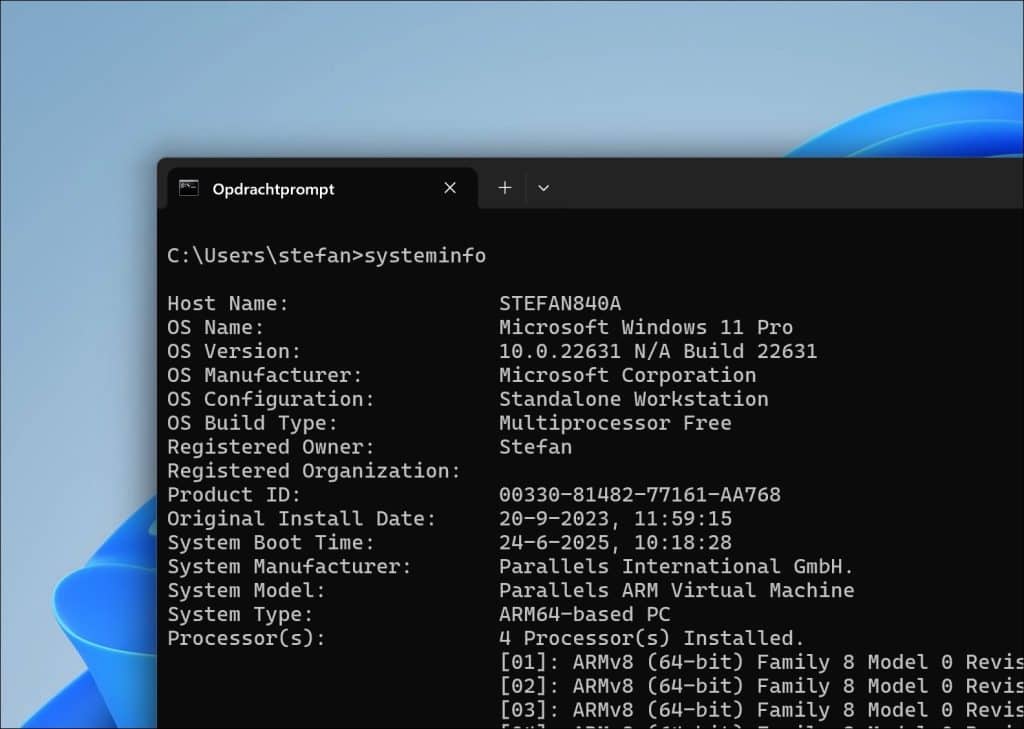Click the systeminfo command text
The image size is (1024, 729).
(425, 255)
